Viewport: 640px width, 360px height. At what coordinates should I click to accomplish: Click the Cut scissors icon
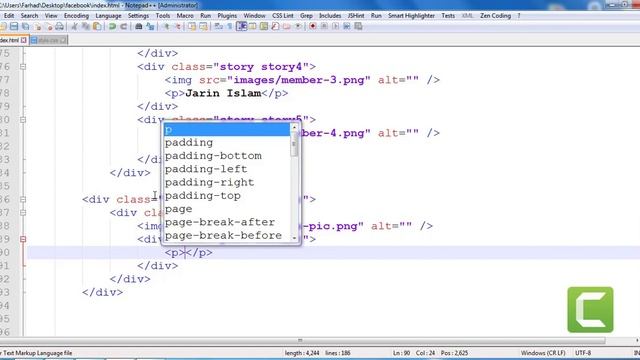[74, 27]
